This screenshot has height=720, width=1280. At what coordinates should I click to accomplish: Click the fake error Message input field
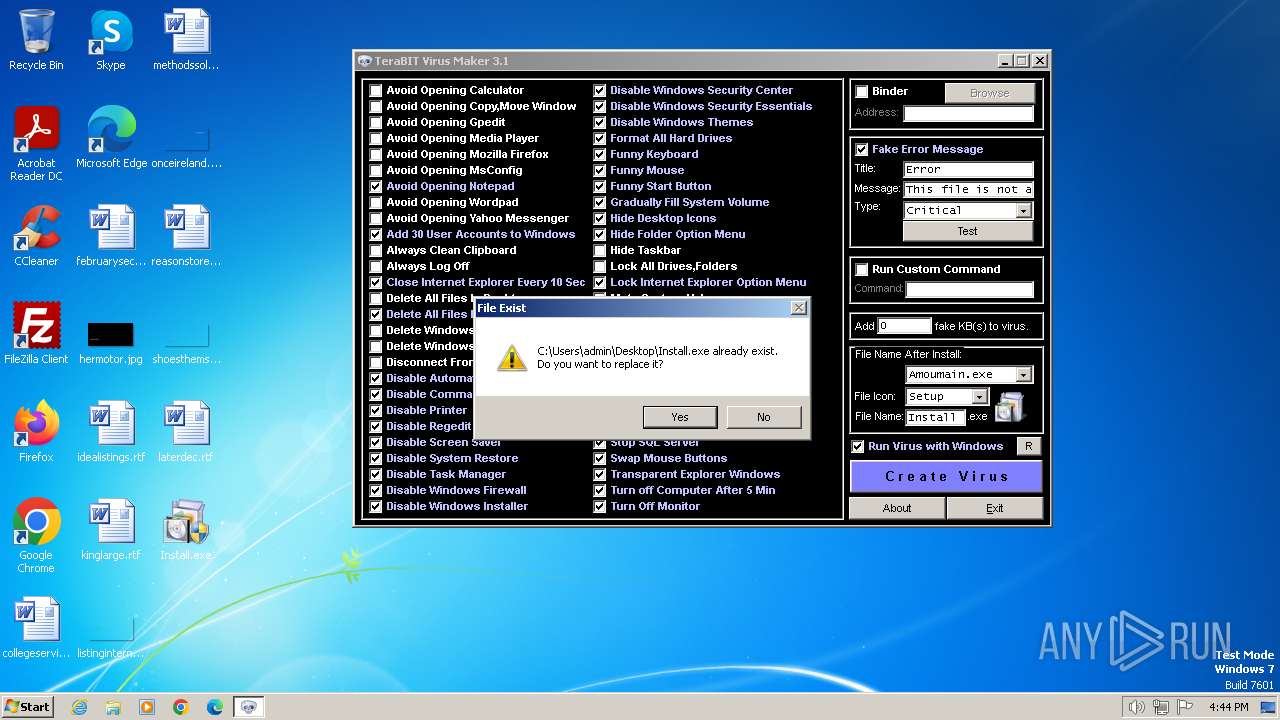(x=968, y=189)
